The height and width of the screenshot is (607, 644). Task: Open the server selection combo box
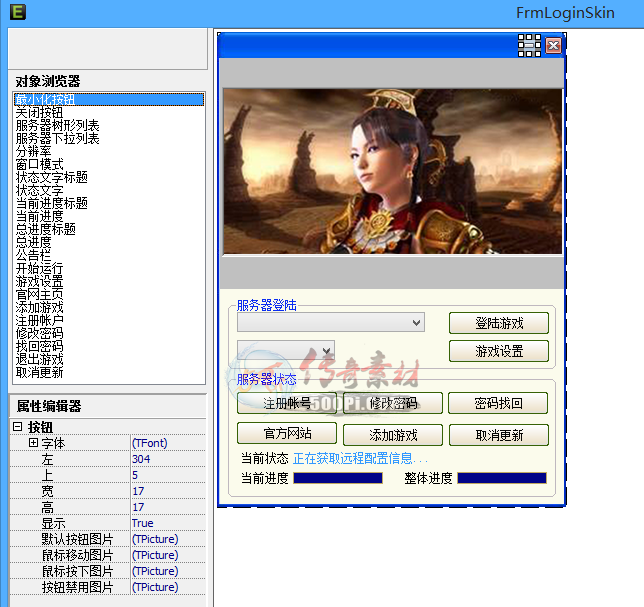(331, 322)
